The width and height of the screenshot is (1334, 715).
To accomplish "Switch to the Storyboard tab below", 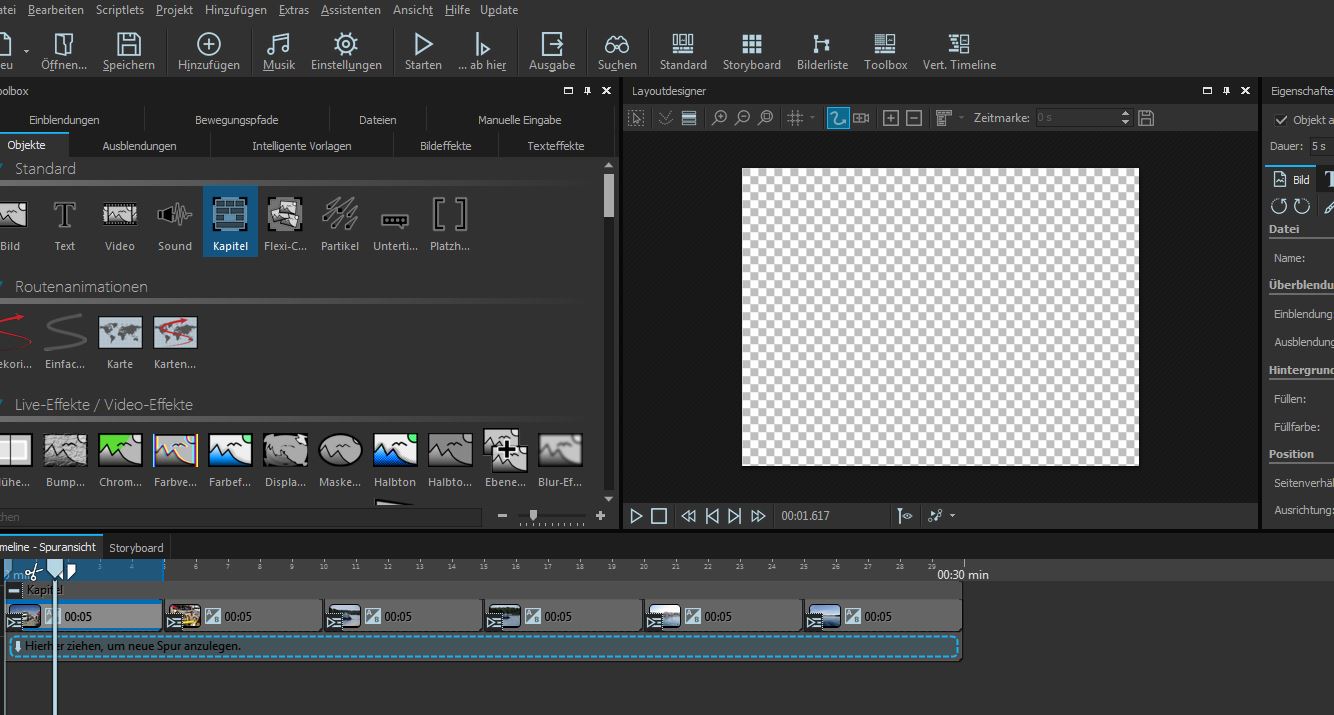I will (x=136, y=548).
